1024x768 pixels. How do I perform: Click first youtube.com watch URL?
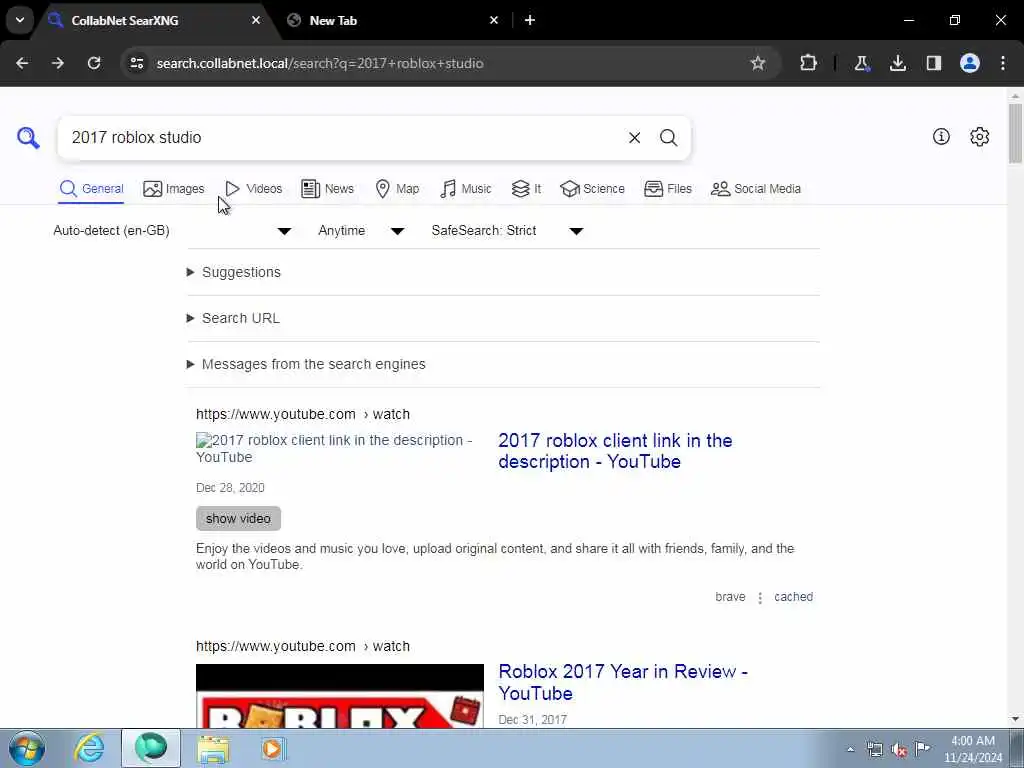click(x=303, y=414)
